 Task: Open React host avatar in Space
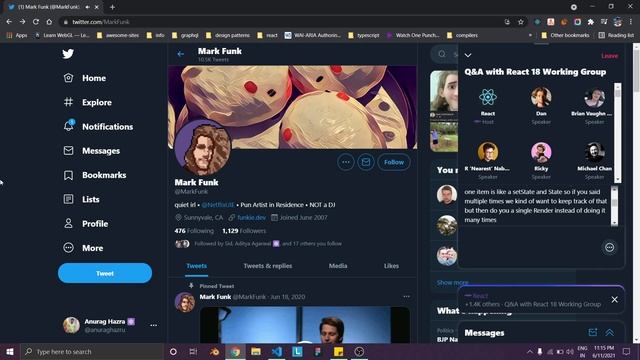[x=488, y=97]
